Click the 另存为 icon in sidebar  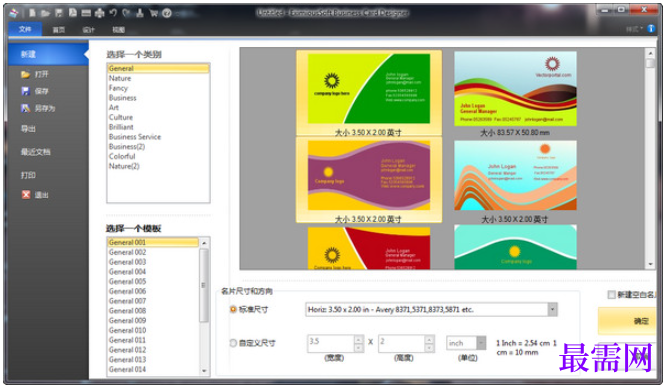pos(26,108)
